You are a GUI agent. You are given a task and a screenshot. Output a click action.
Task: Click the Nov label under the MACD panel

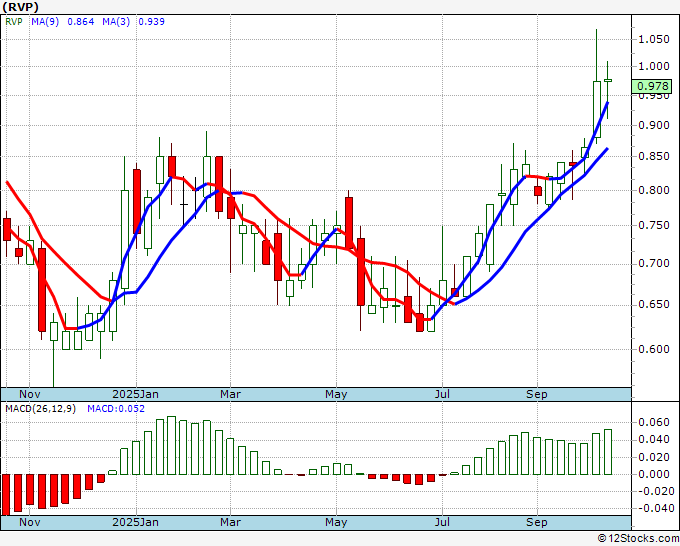point(30,522)
